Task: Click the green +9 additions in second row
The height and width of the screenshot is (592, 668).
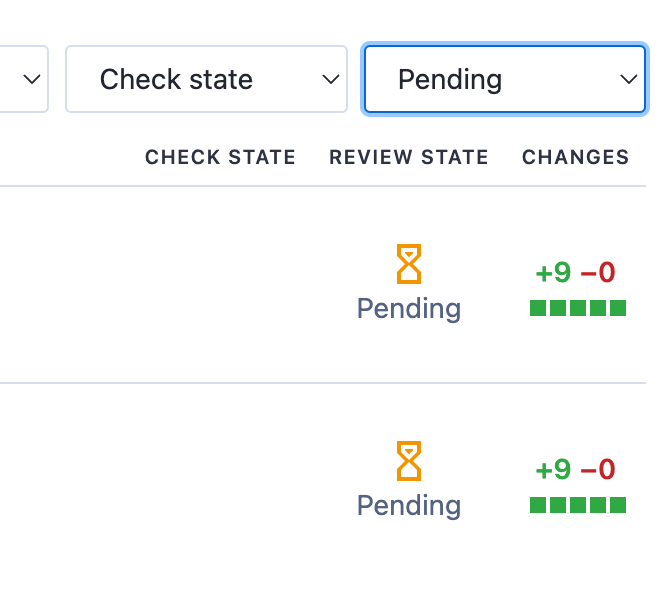Action: (553, 470)
